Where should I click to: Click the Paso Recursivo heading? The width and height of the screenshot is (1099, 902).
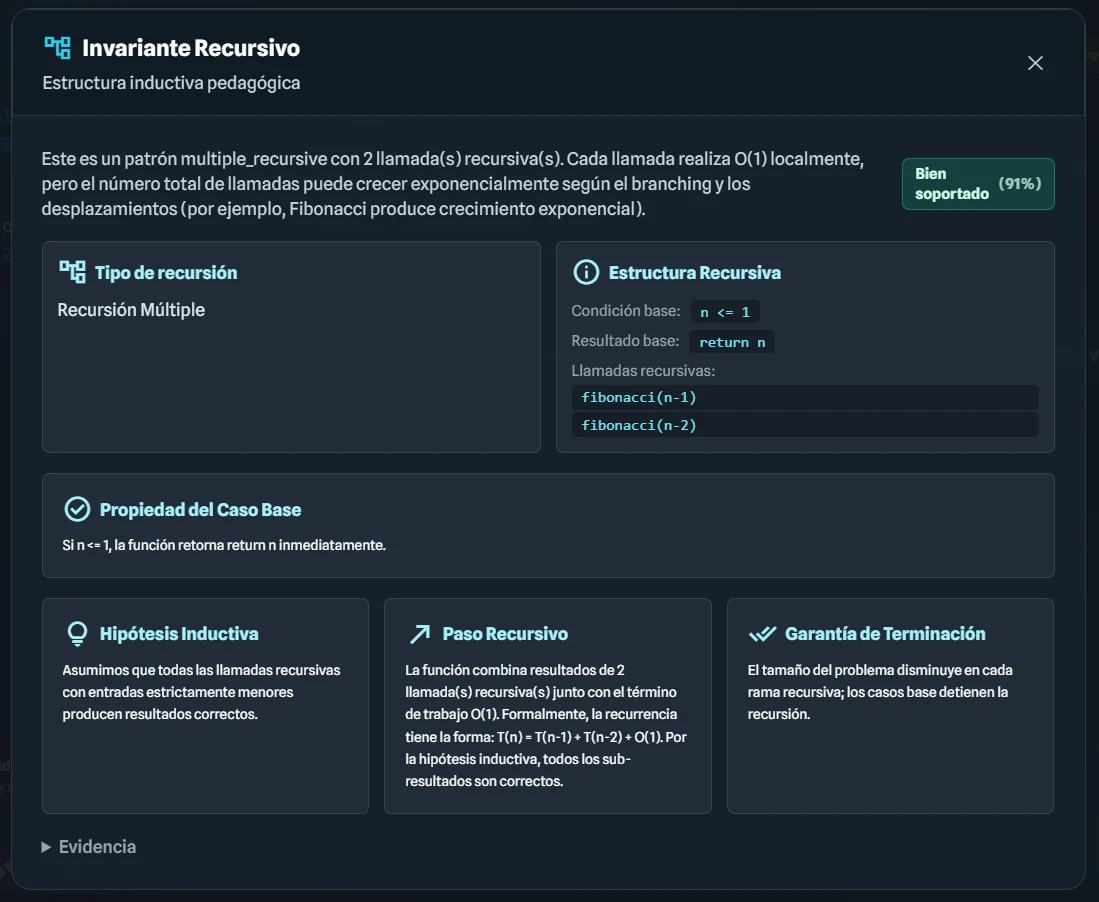tap(505, 634)
